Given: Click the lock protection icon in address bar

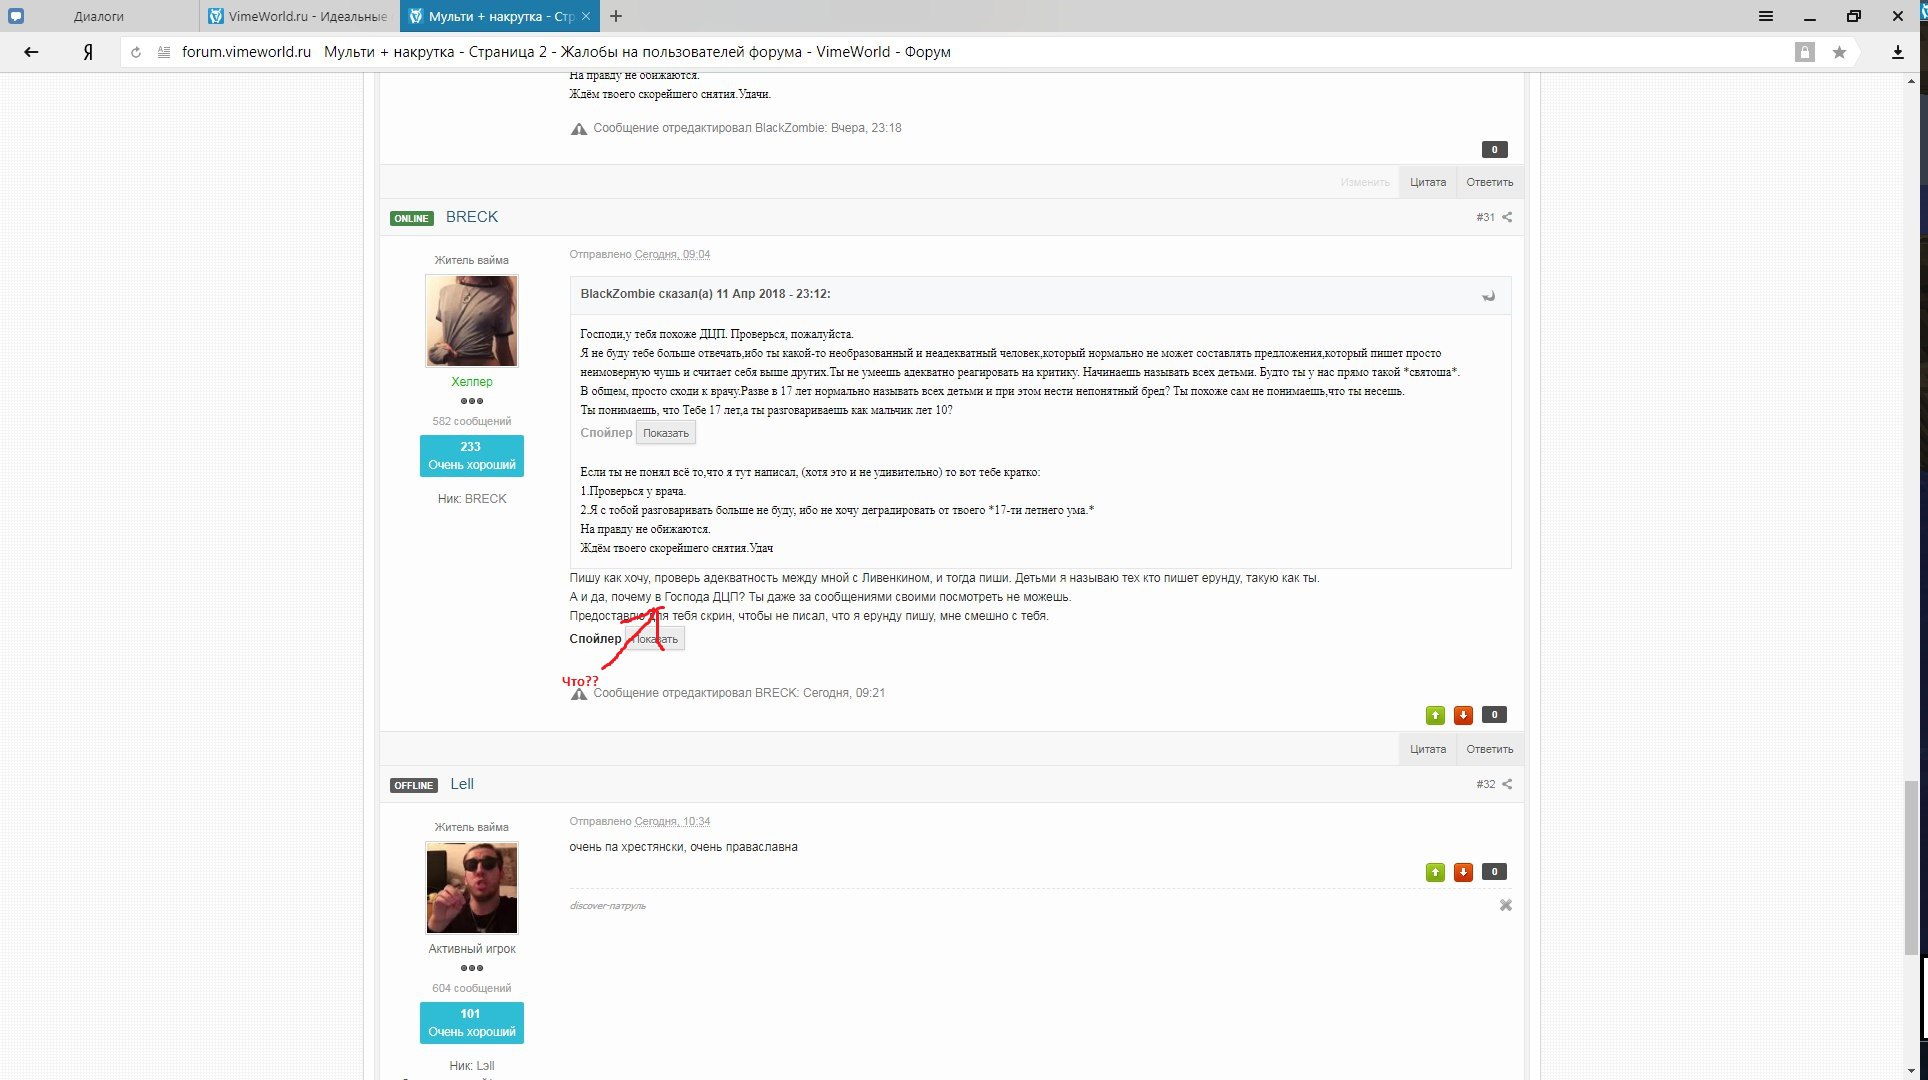Looking at the screenshot, I should tap(1804, 52).
